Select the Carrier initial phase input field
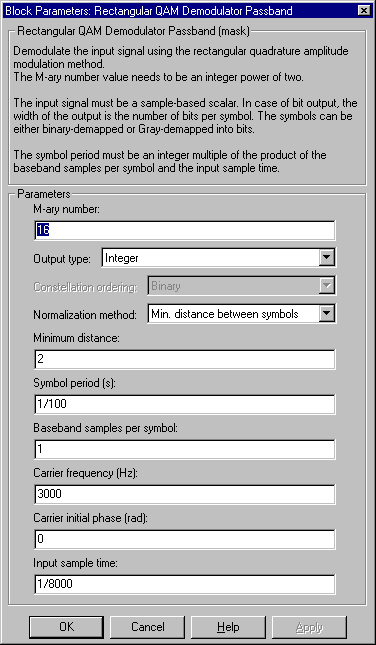This screenshot has height=645, width=376. coord(185,539)
